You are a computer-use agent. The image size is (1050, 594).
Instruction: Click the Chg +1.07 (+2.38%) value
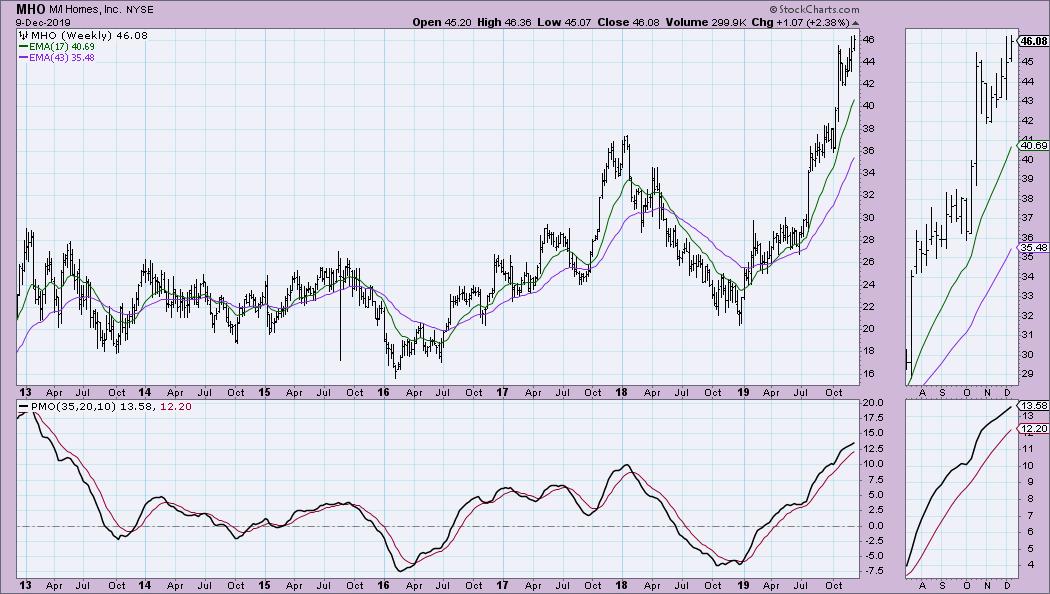[x=800, y=22]
